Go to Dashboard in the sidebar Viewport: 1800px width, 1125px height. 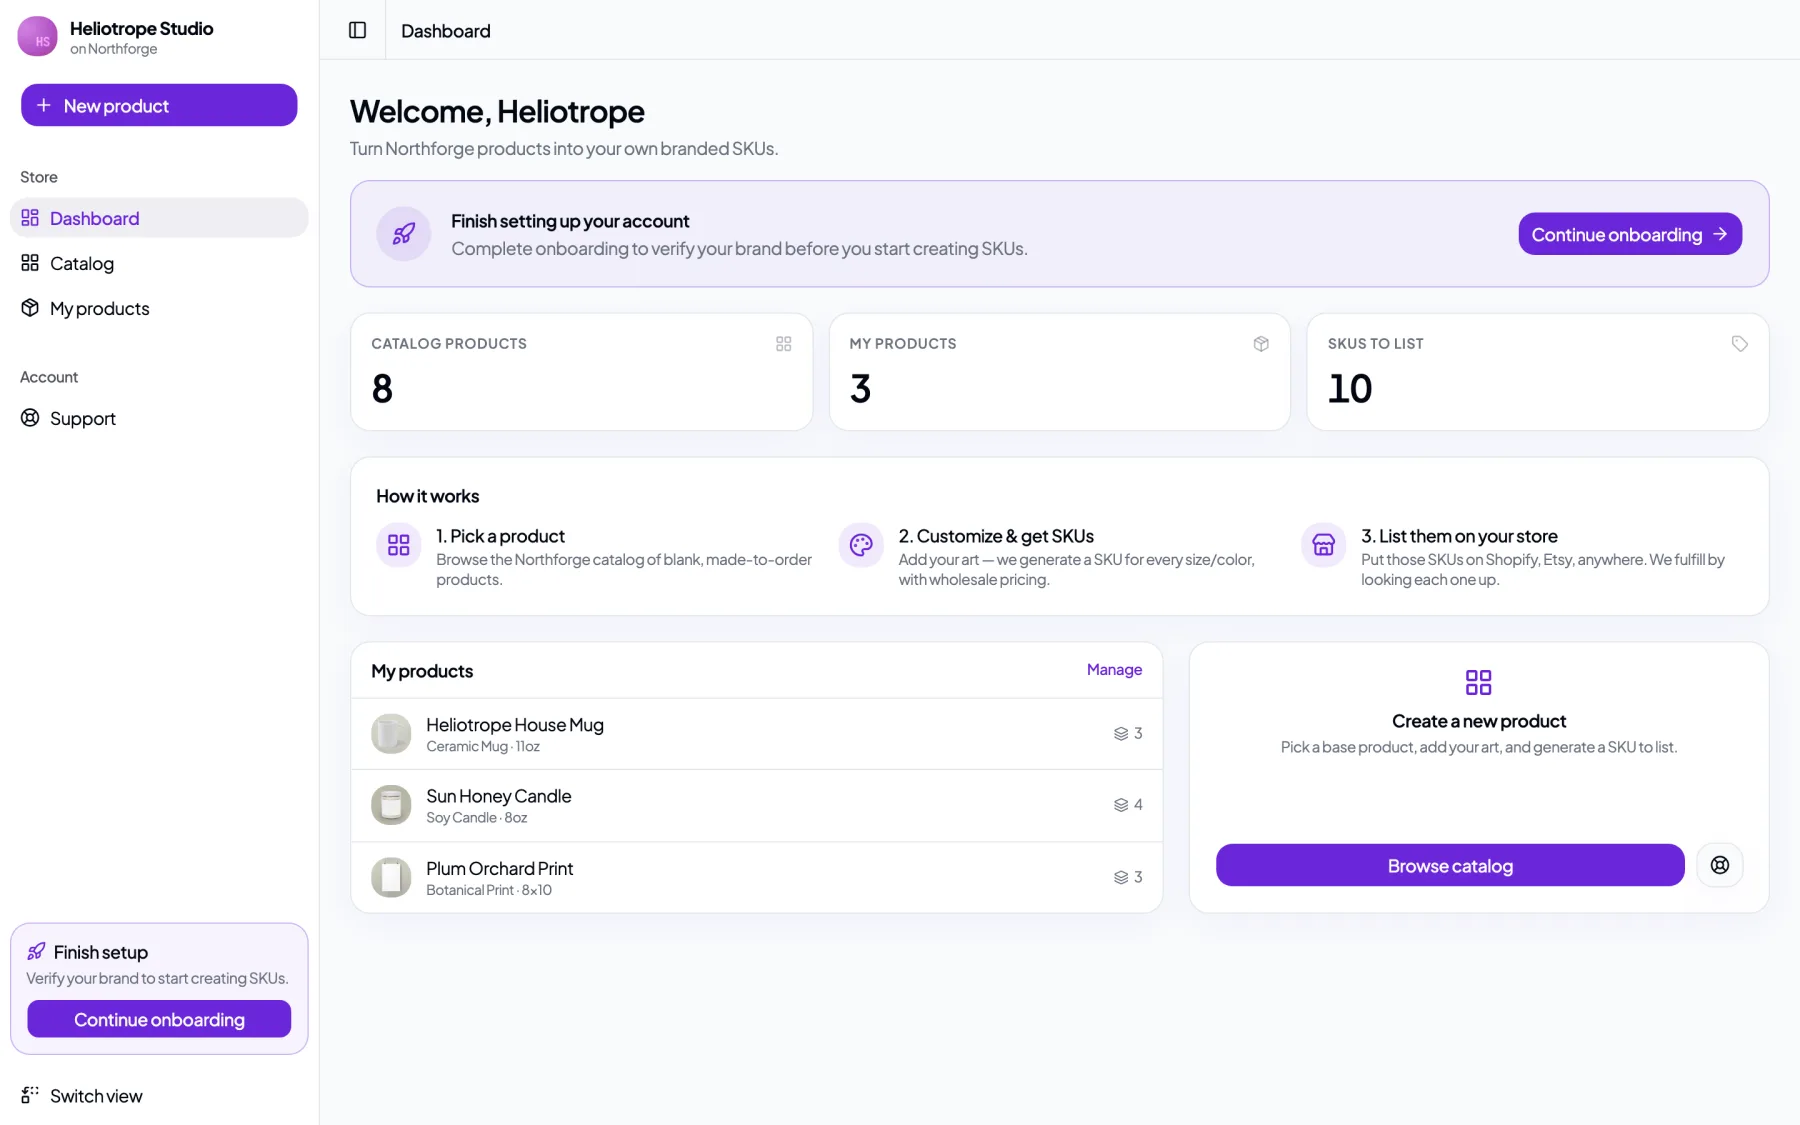click(x=159, y=218)
